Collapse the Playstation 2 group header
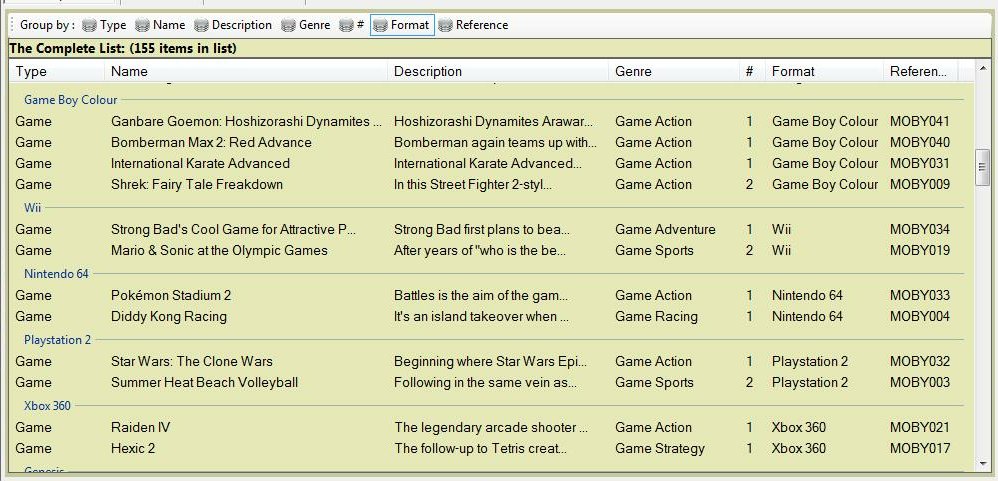 click(57, 340)
